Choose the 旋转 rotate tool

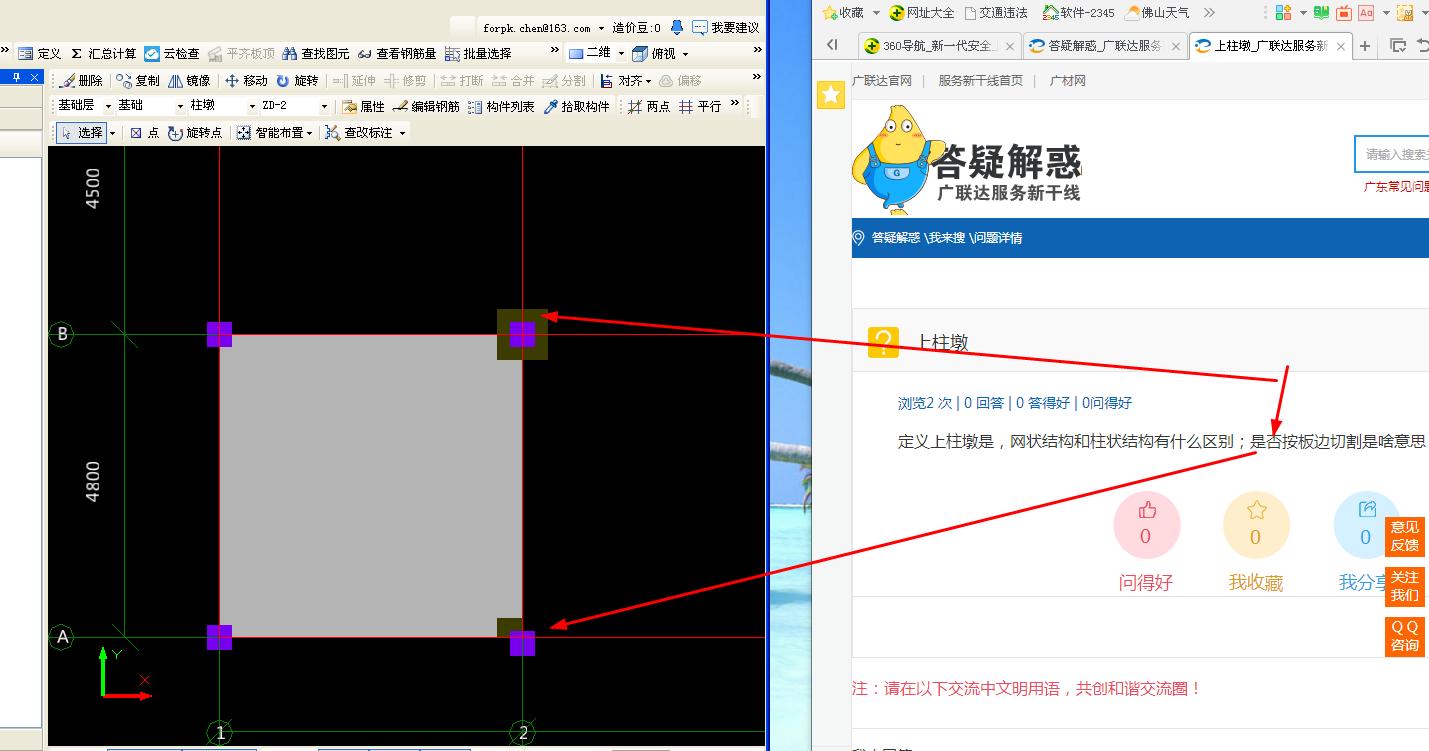(297, 80)
